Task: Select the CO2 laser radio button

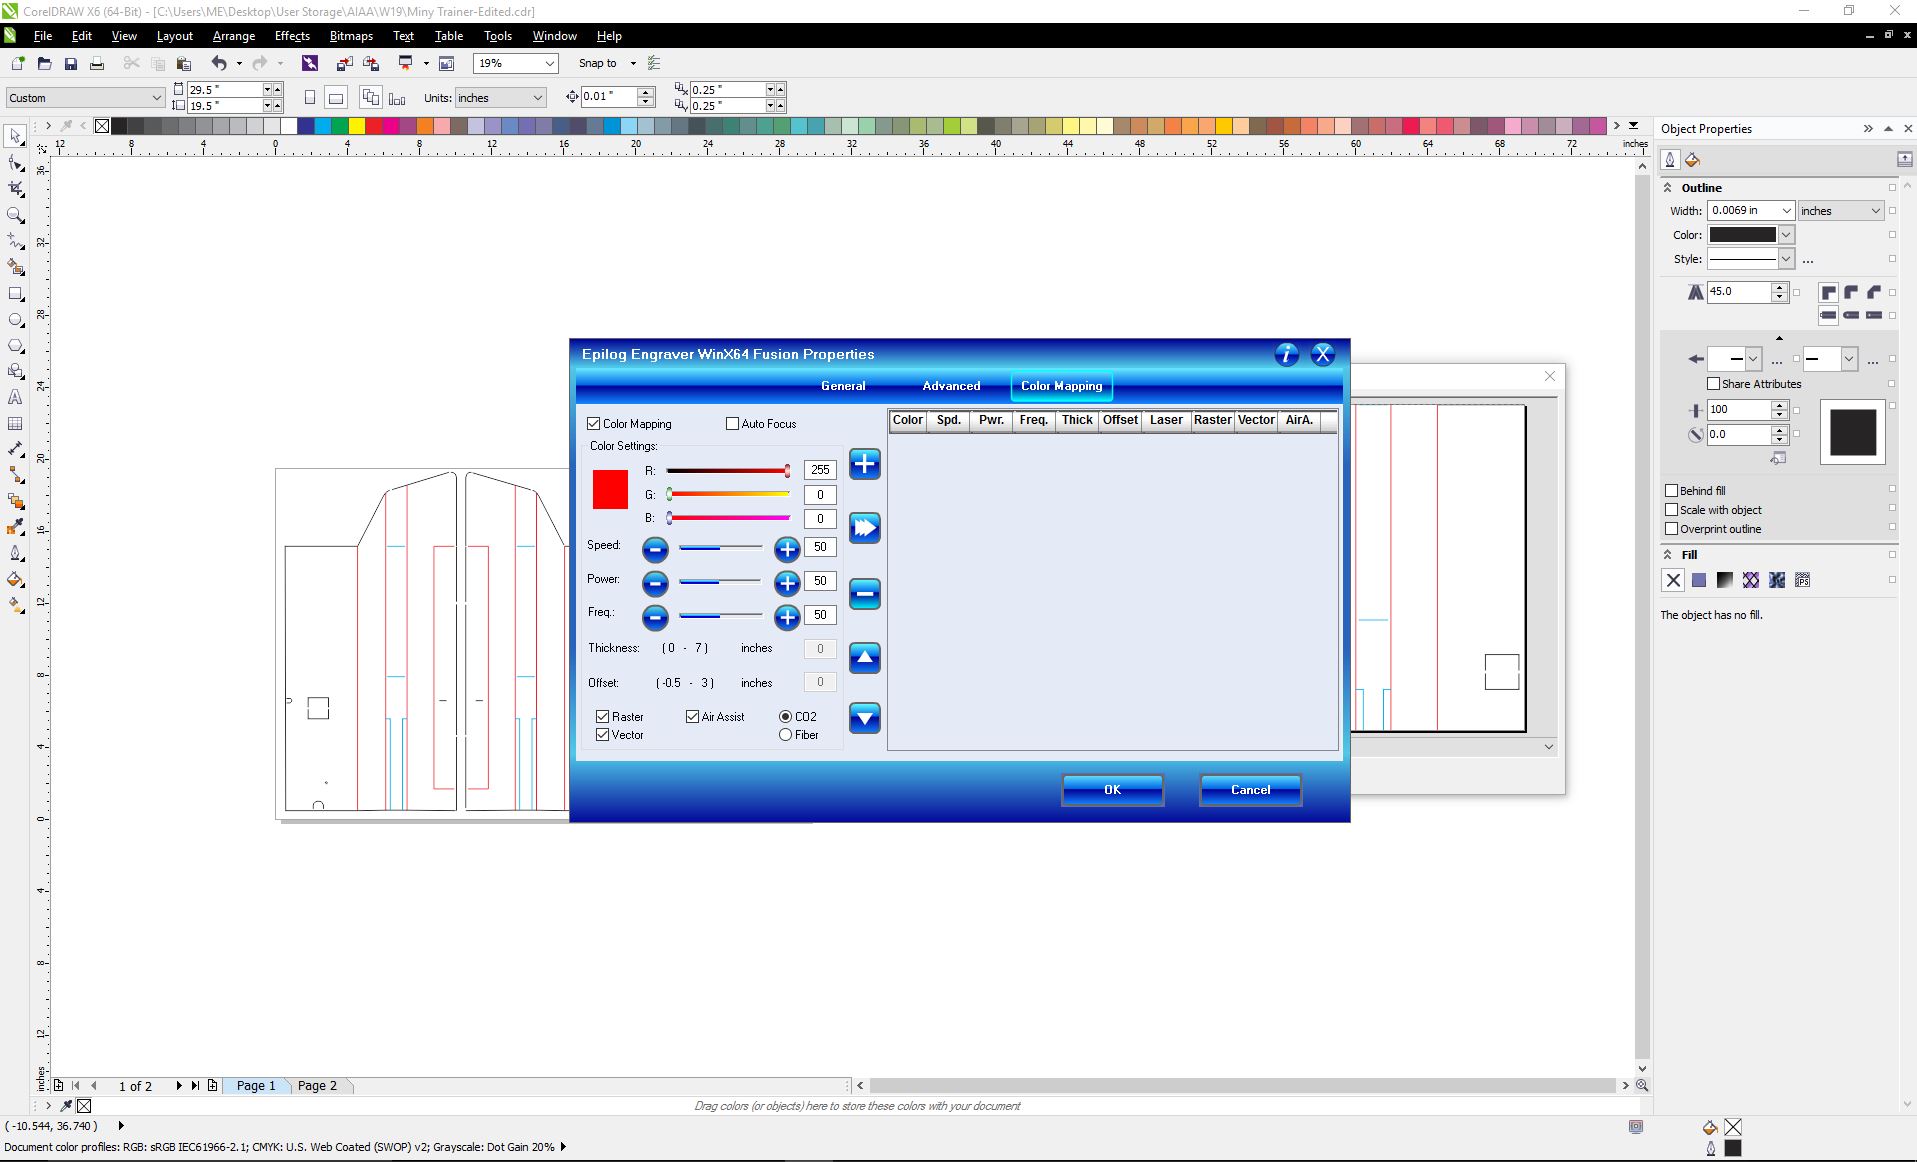Action: pyautogui.click(x=785, y=717)
